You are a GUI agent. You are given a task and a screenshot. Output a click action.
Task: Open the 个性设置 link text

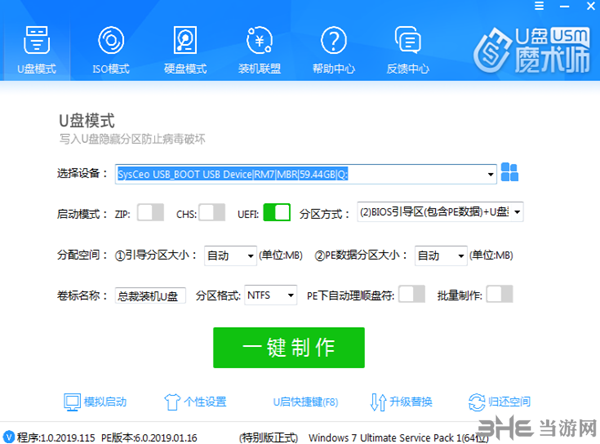205,402
